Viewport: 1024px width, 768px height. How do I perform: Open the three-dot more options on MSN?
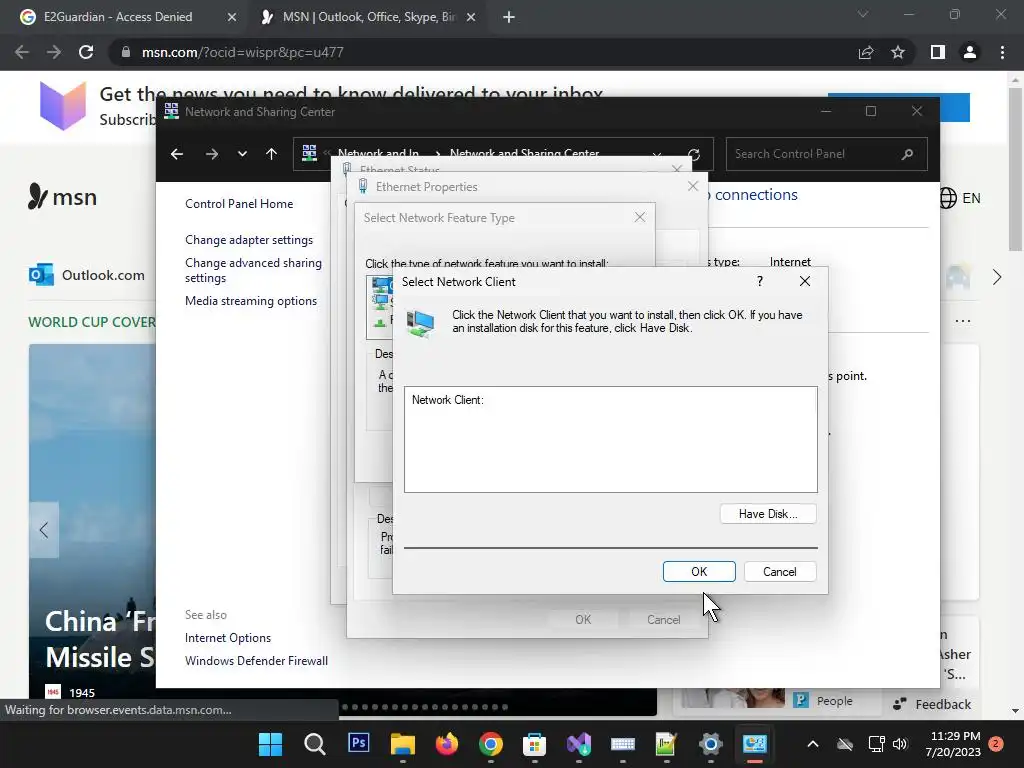coord(963,321)
